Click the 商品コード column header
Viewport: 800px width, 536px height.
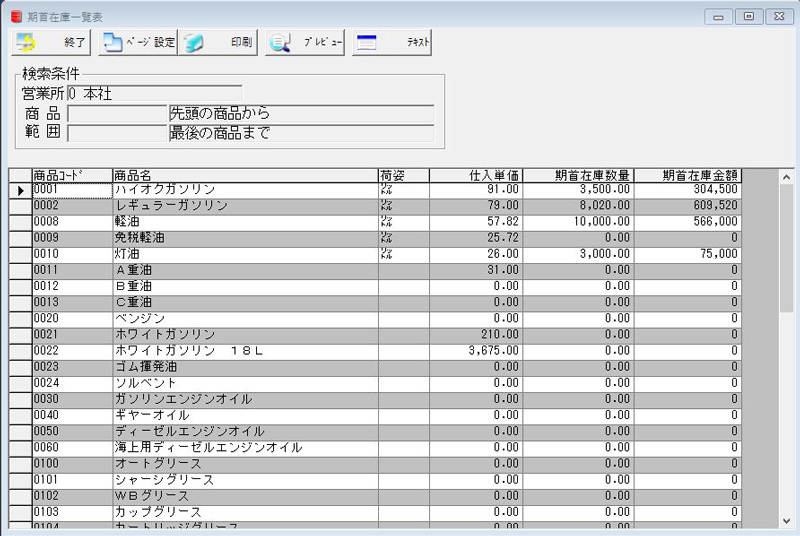(x=71, y=175)
